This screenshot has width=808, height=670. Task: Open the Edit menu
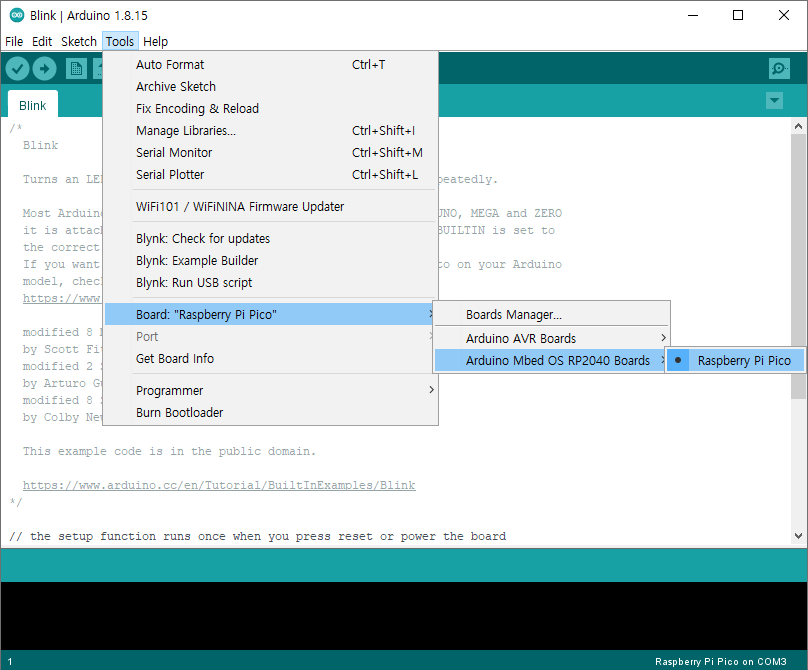(x=42, y=41)
